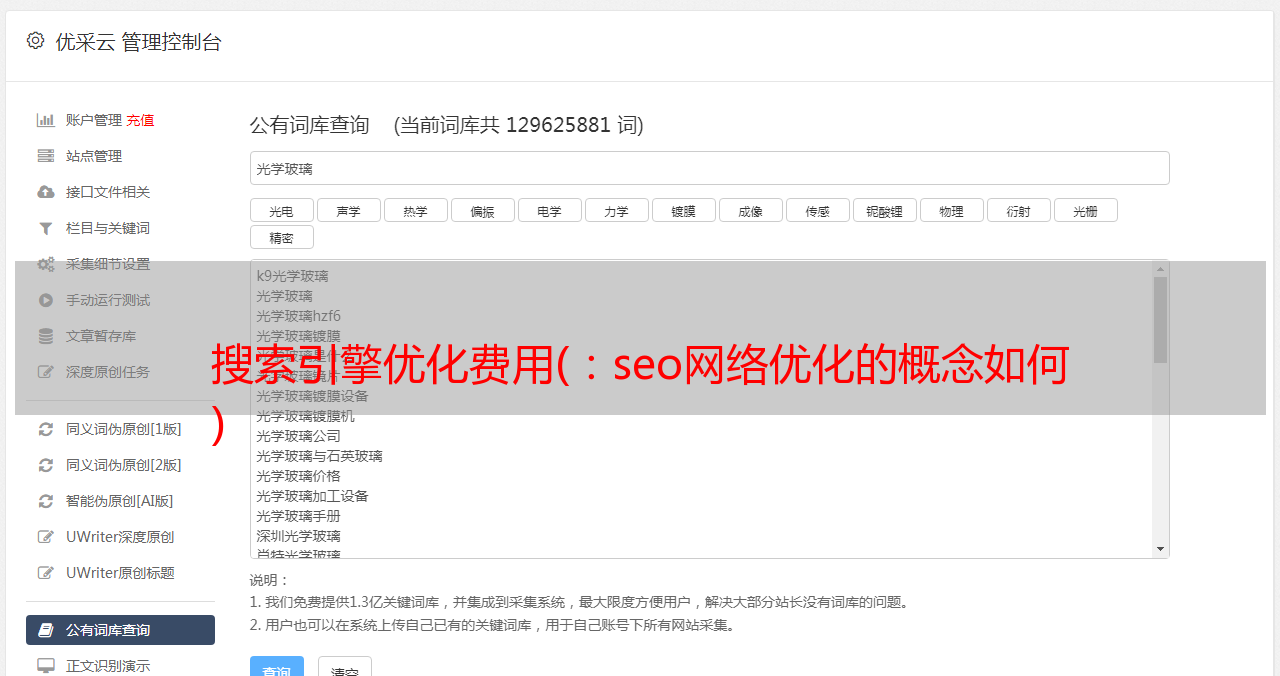Click the blue 查询 button
Image resolution: width=1280 pixels, height=676 pixels.
(x=277, y=667)
